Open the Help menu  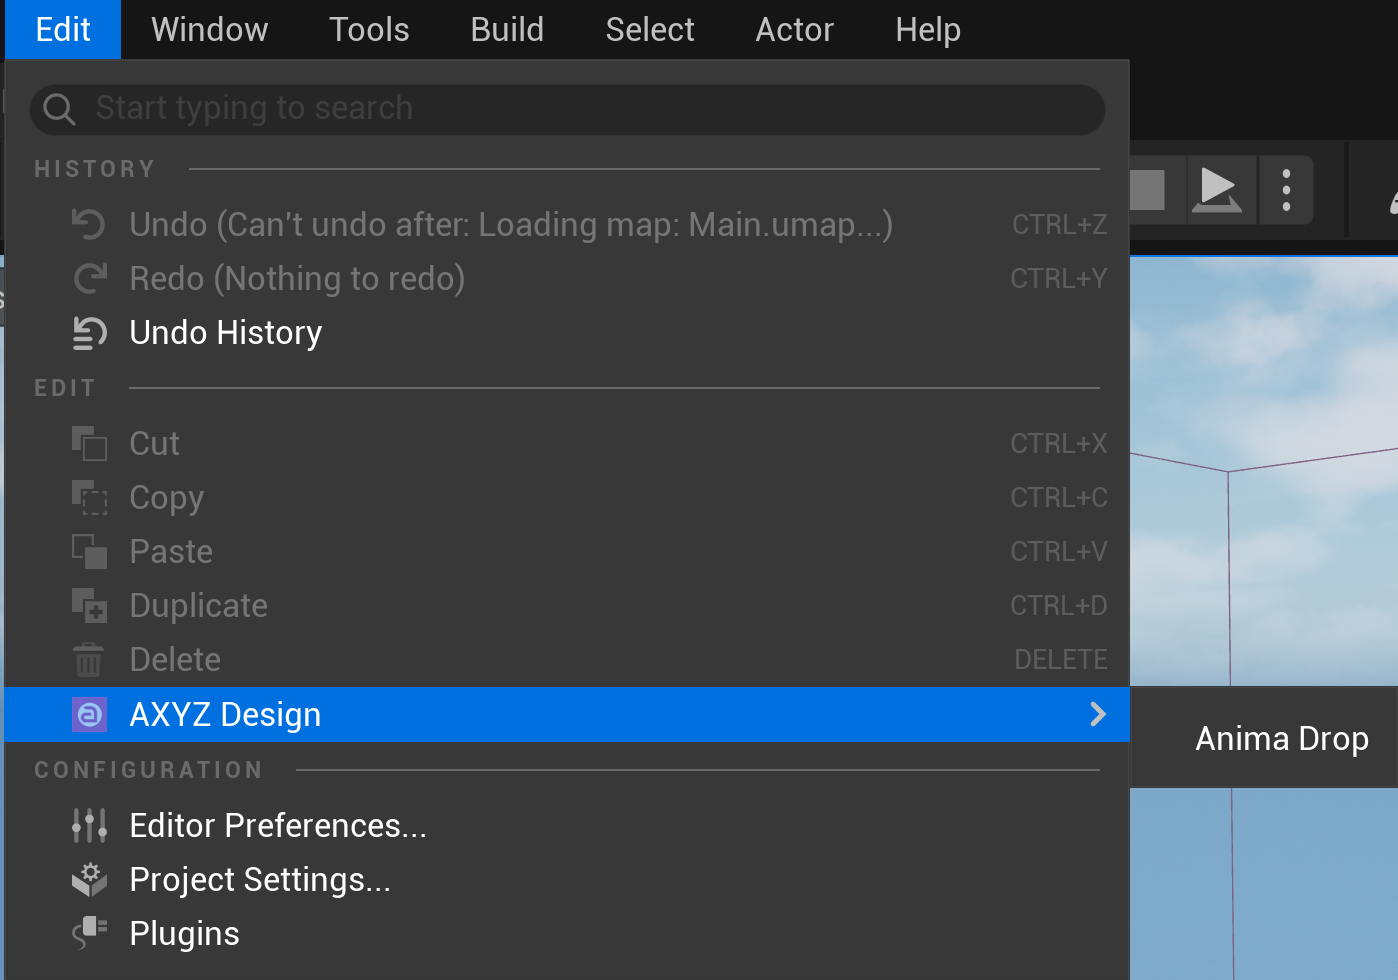928,30
